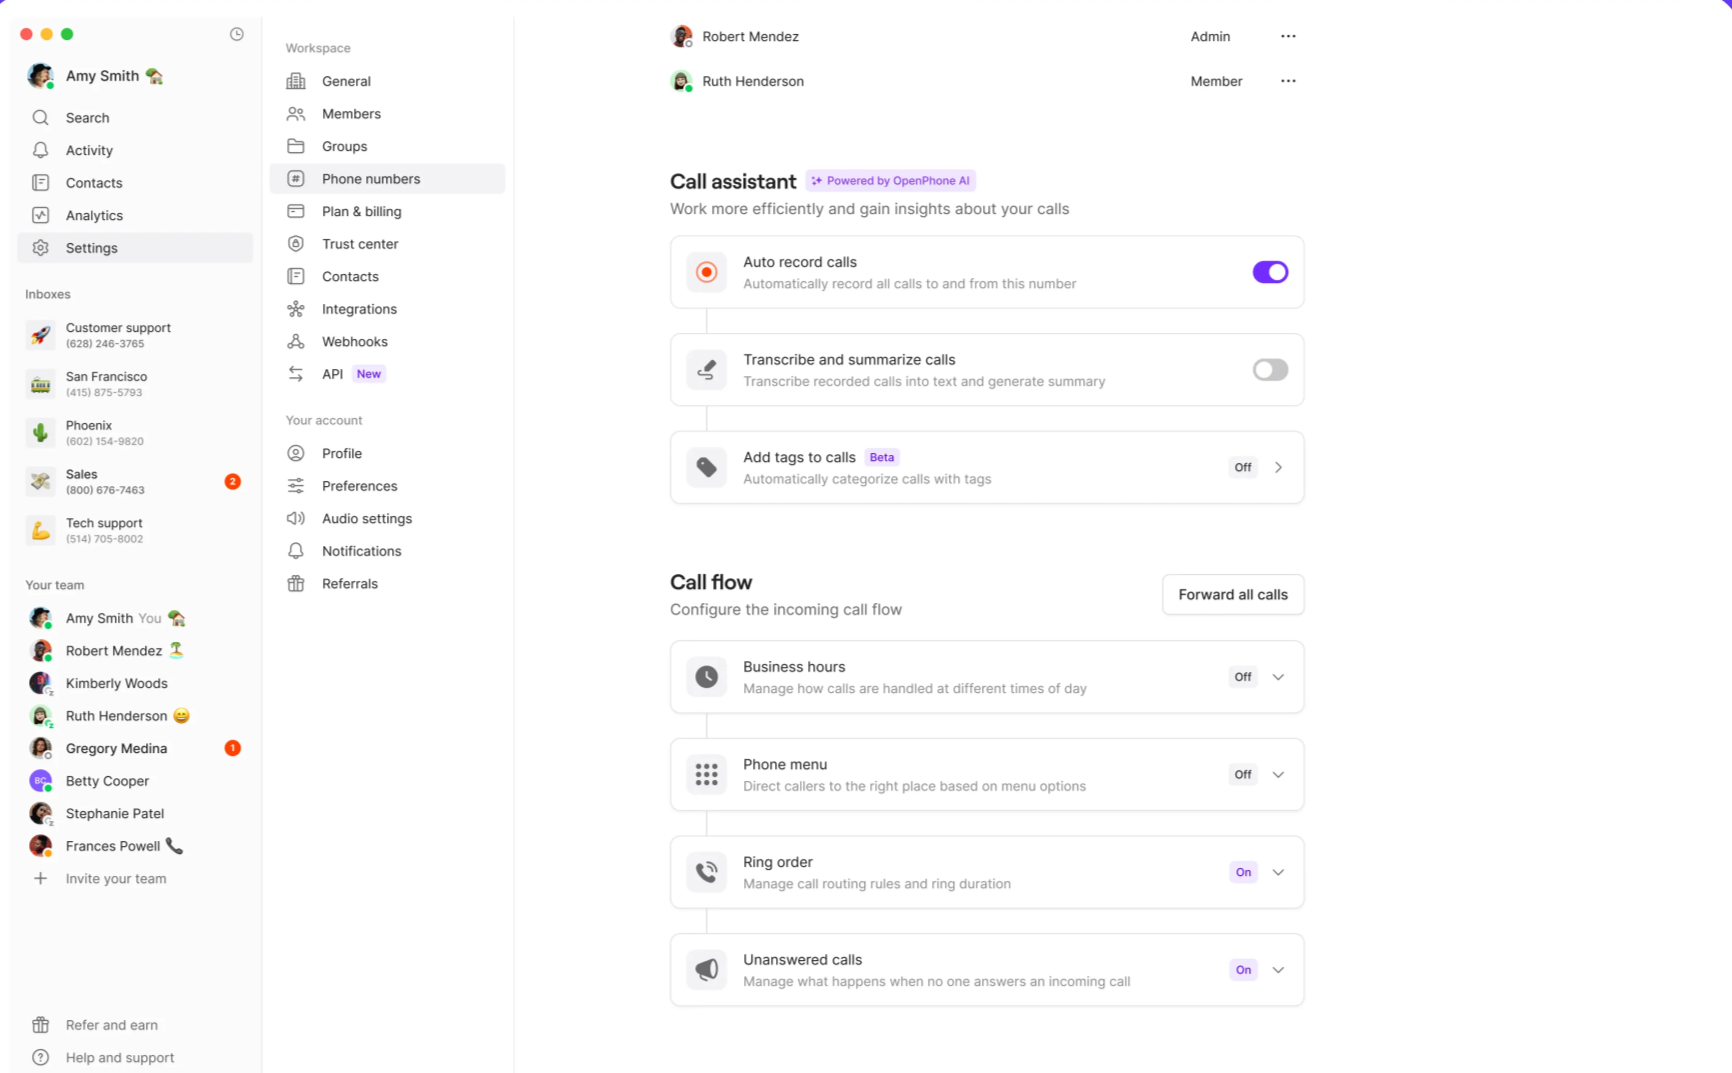
Task: Click the Webhooks icon
Action: point(296,341)
